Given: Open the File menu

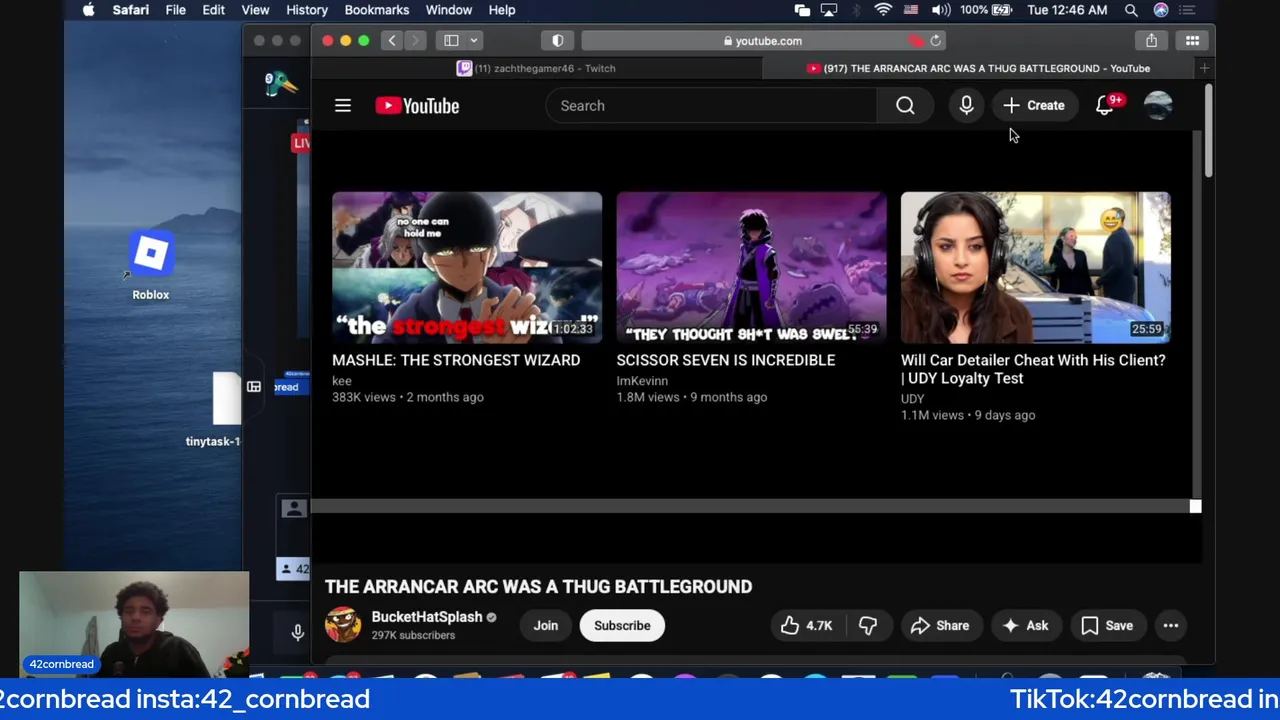Looking at the screenshot, I should pos(175,10).
